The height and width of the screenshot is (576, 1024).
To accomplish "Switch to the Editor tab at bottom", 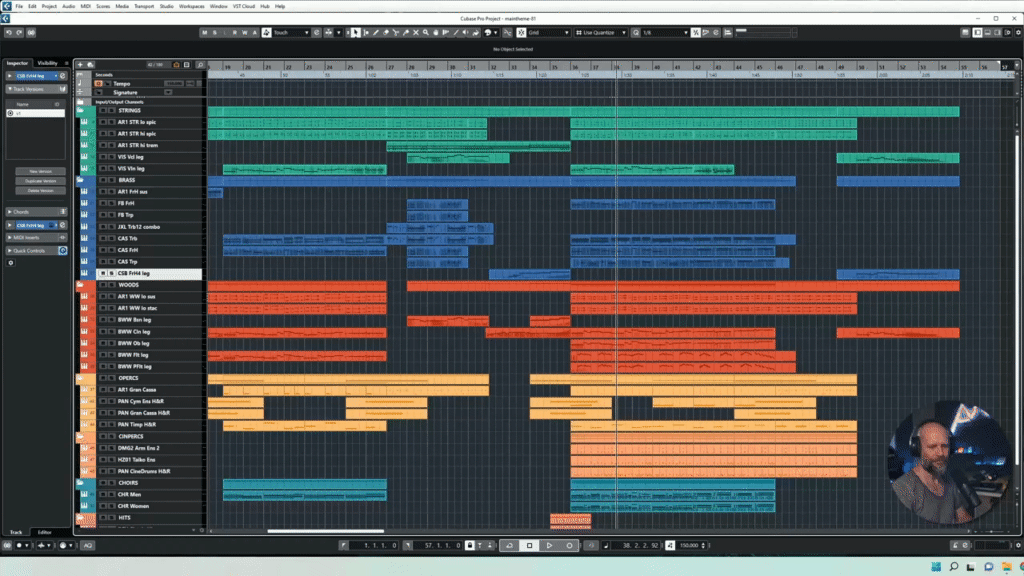I will pyautogui.click(x=44, y=532).
